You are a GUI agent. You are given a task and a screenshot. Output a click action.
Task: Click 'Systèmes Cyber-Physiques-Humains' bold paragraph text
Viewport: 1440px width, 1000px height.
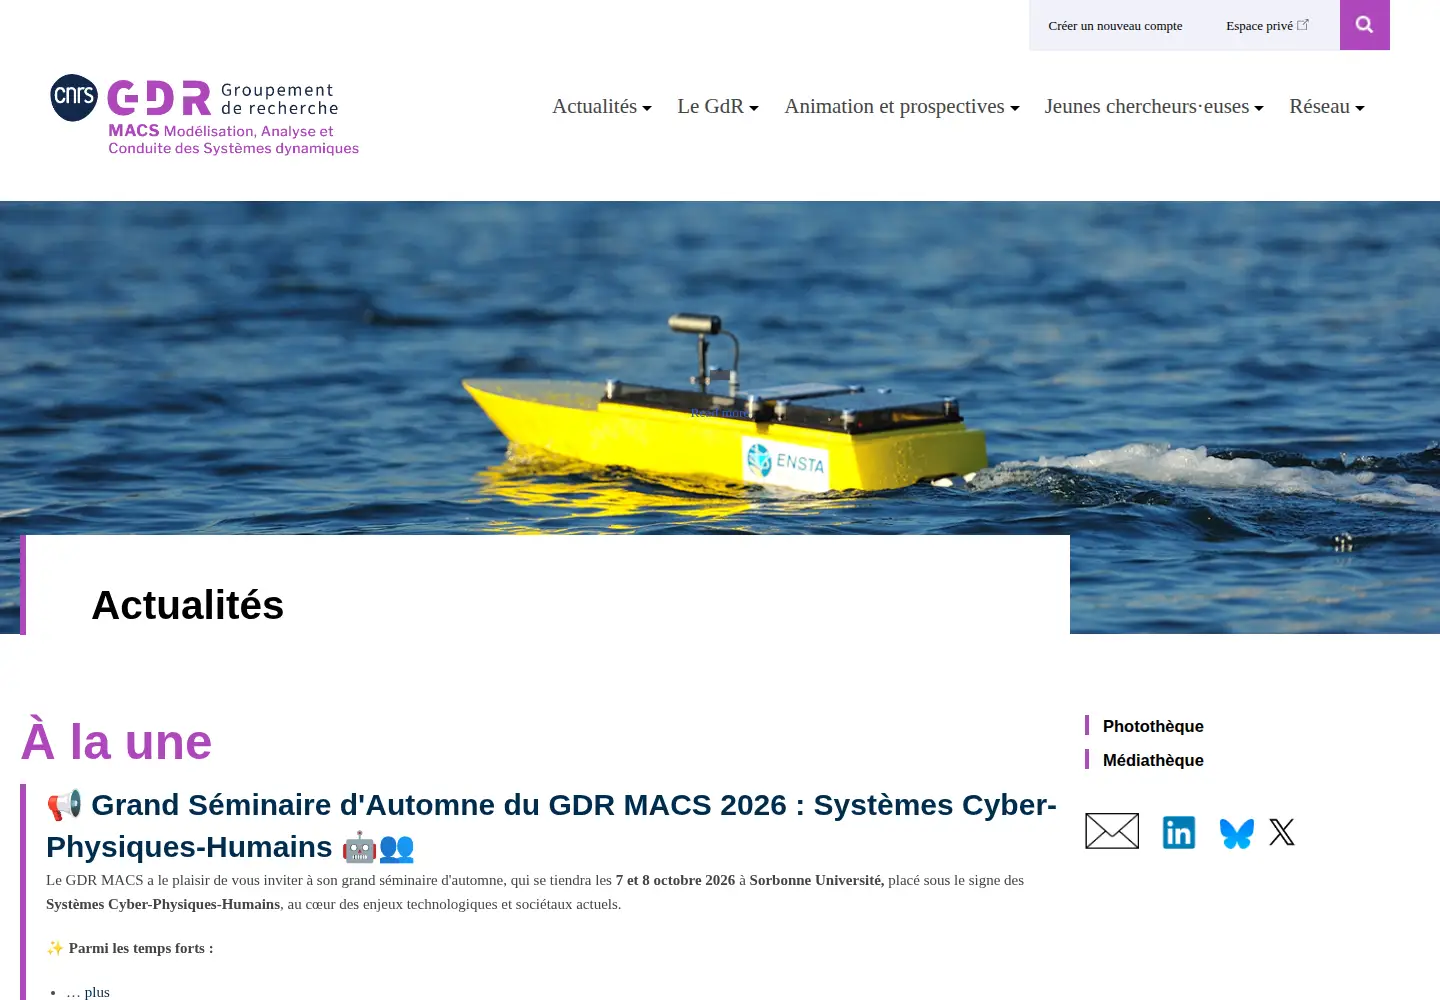point(163,904)
